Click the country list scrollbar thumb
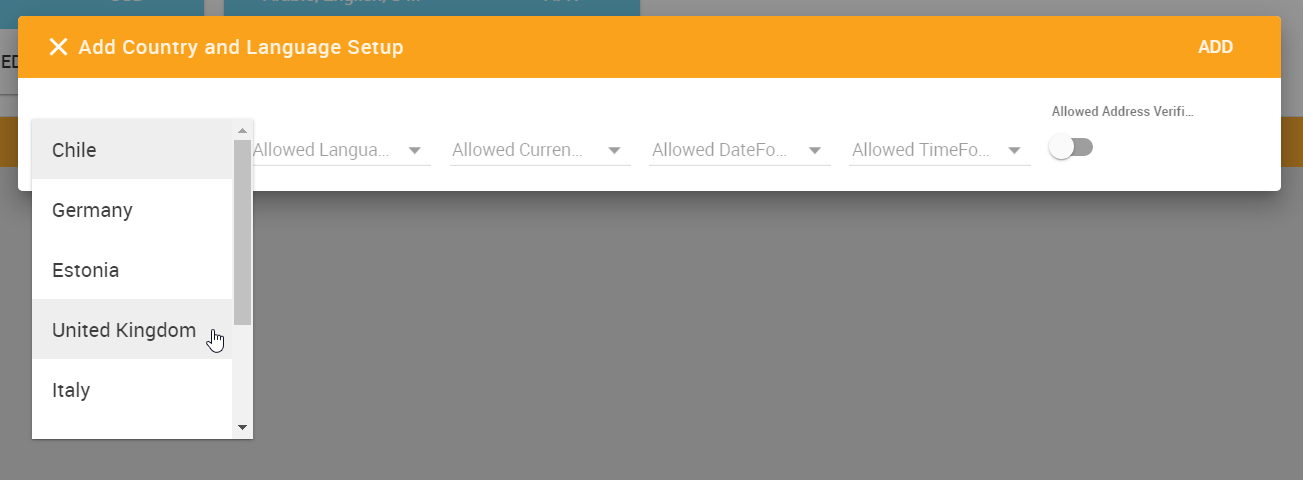1303x480 pixels. click(x=242, y=232)
